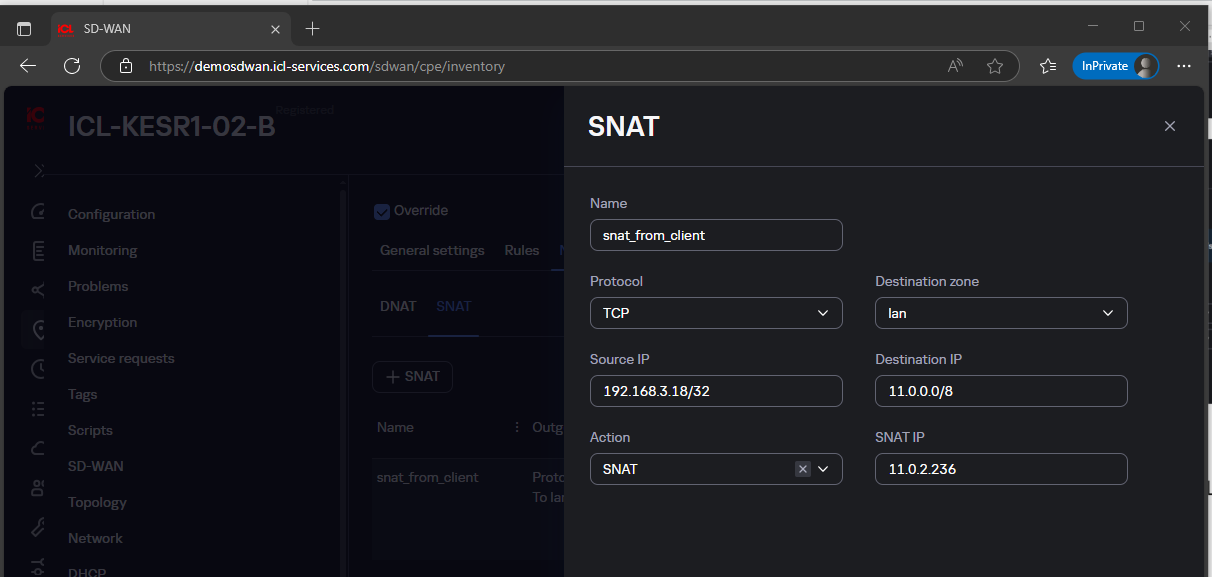Expand the Action dropdown
Screen dimensions: 1212x577
(824, 469)
